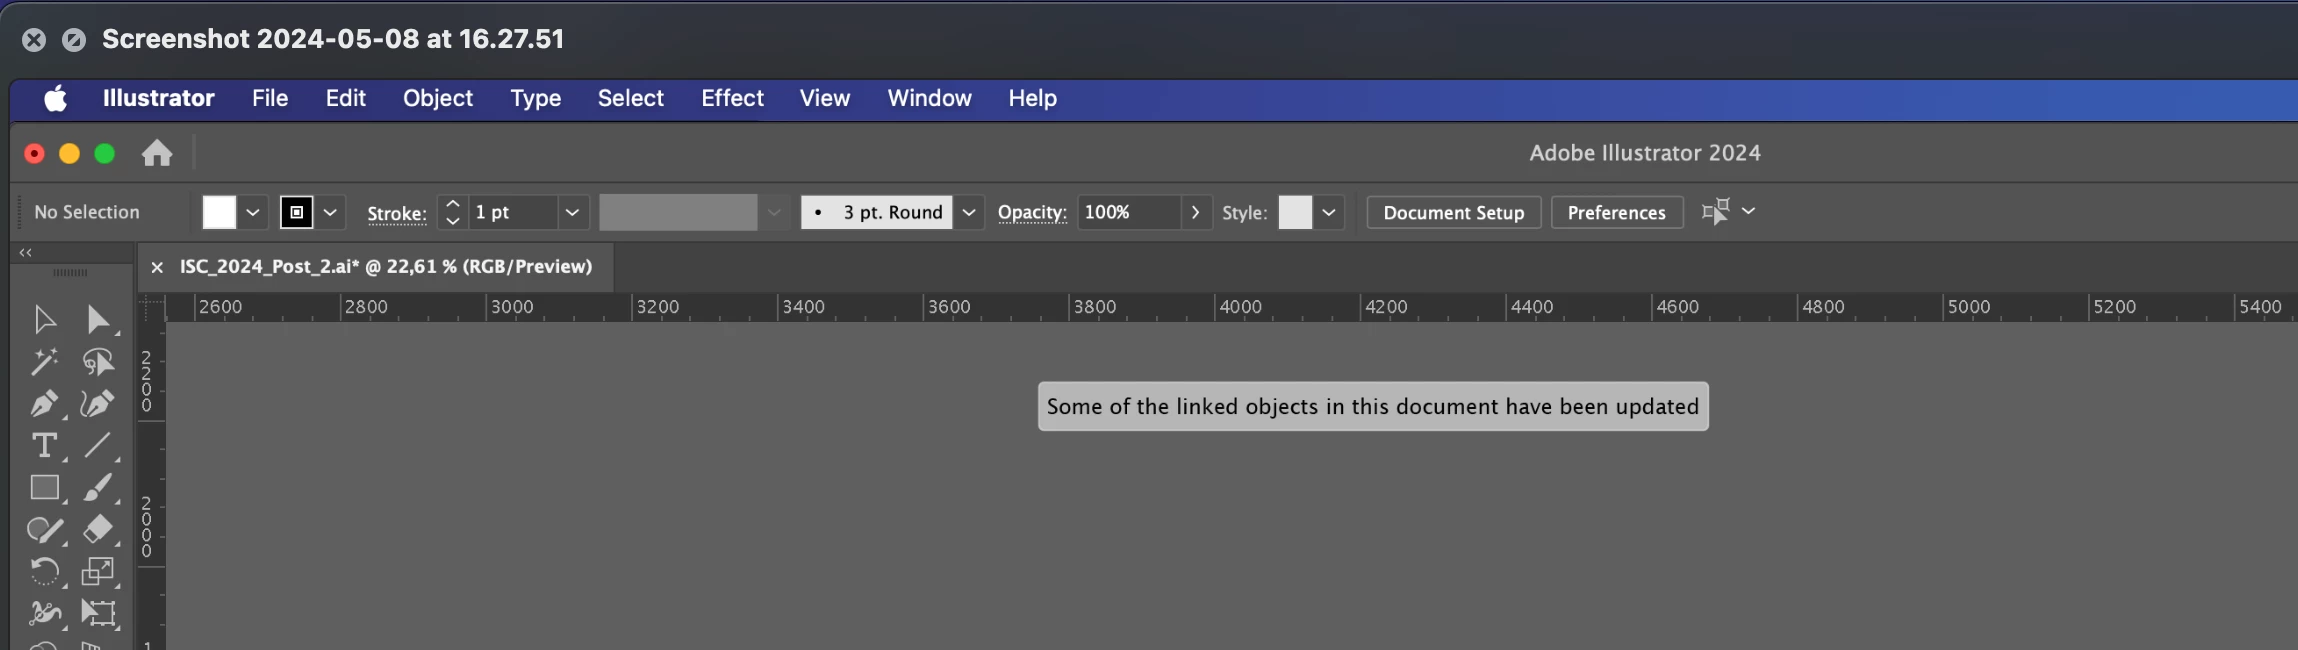Screen dimensions: 2298x650
Task: Select the Rectangle tool
Action: click(x=44, y=487)
